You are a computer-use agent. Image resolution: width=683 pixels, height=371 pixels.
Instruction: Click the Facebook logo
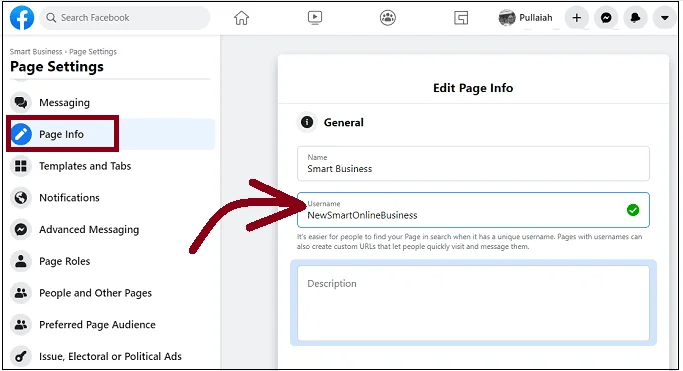tap(22, 18)
